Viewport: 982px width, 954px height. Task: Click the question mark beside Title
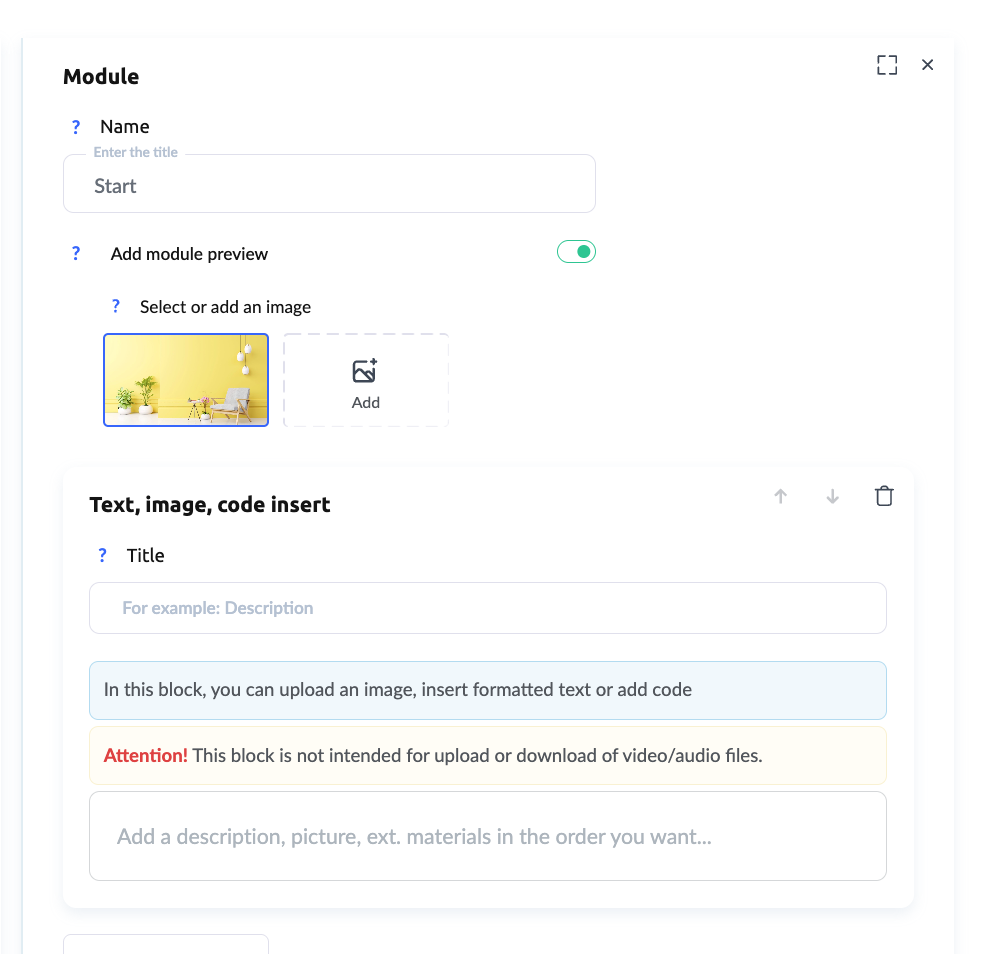pyautogui.click(x=102, y=556)
